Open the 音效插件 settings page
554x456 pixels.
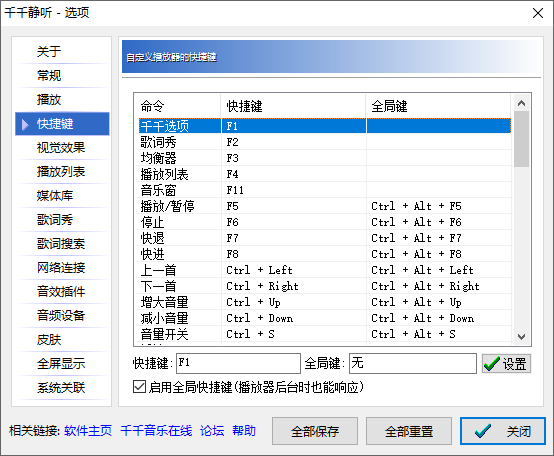pos(62,292)
